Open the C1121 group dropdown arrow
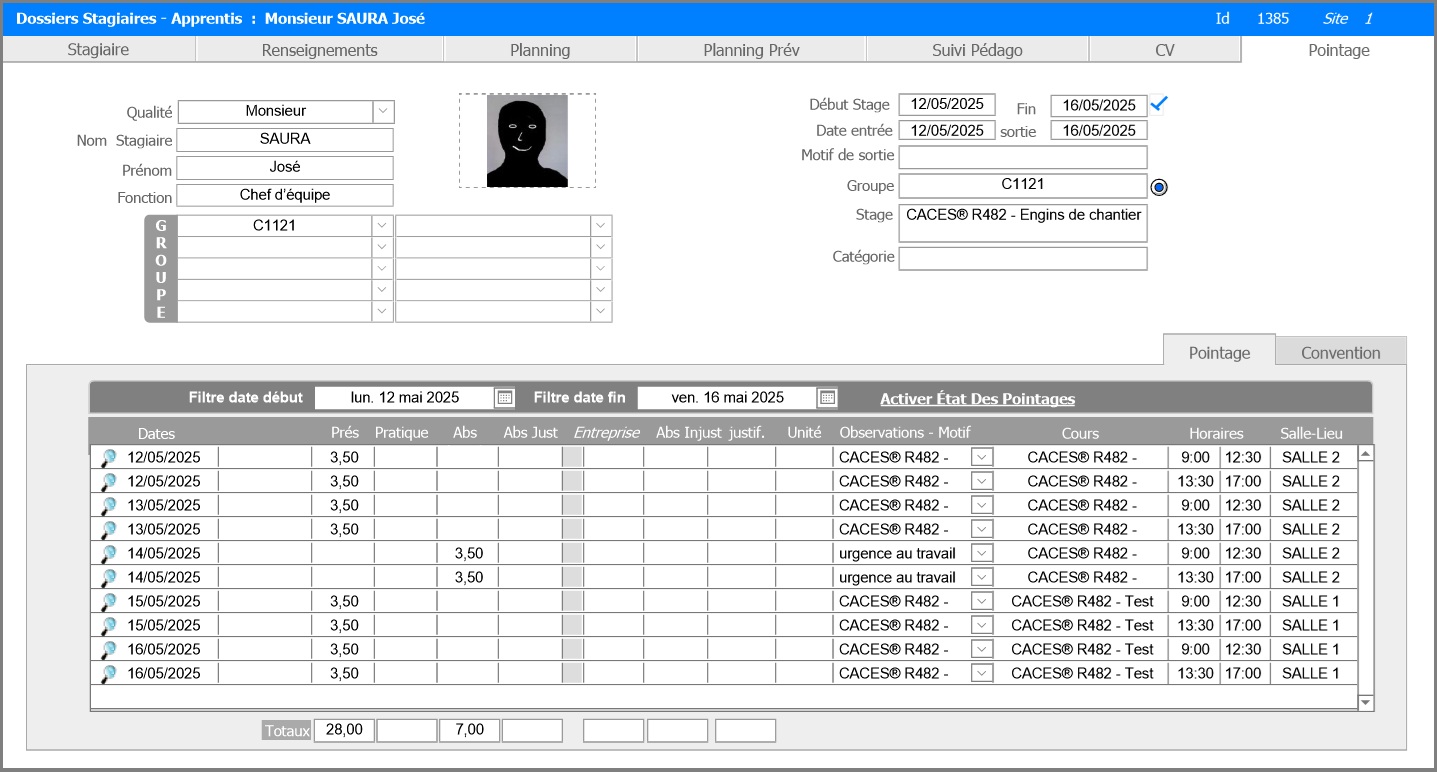Viewport: 1437px width, 772px height. [382, 226]
